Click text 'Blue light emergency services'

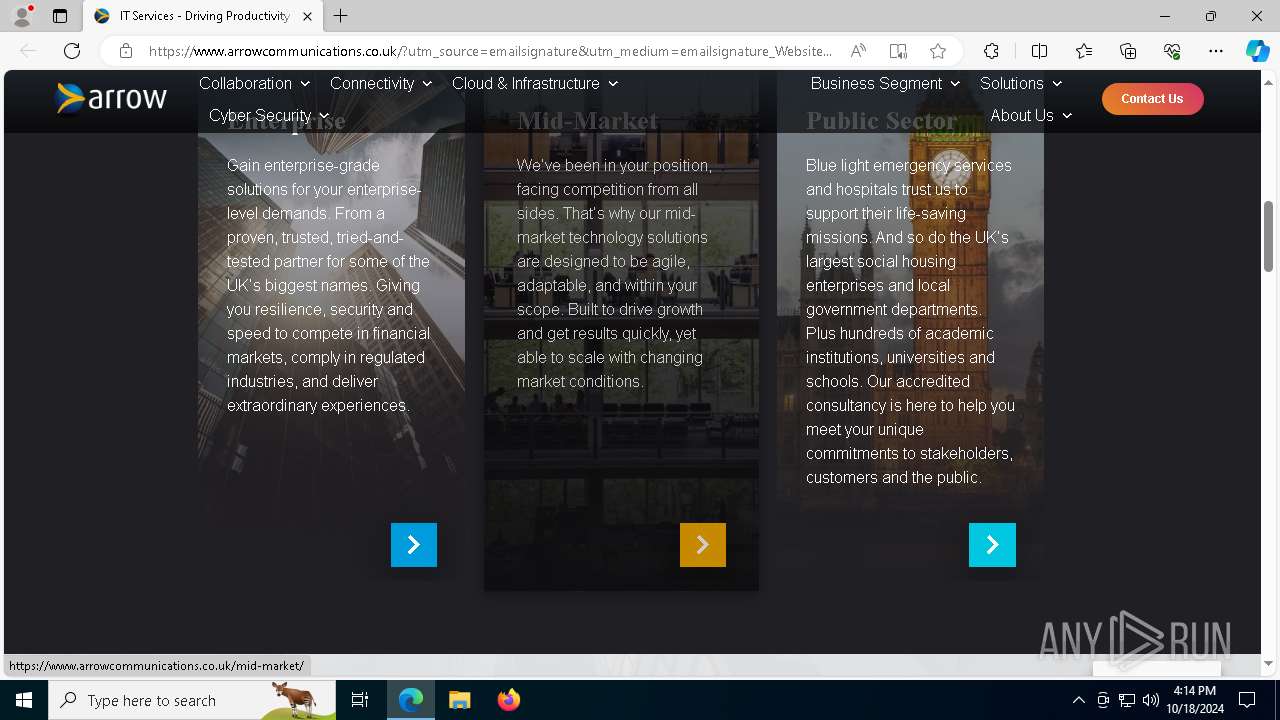point(909,165)
